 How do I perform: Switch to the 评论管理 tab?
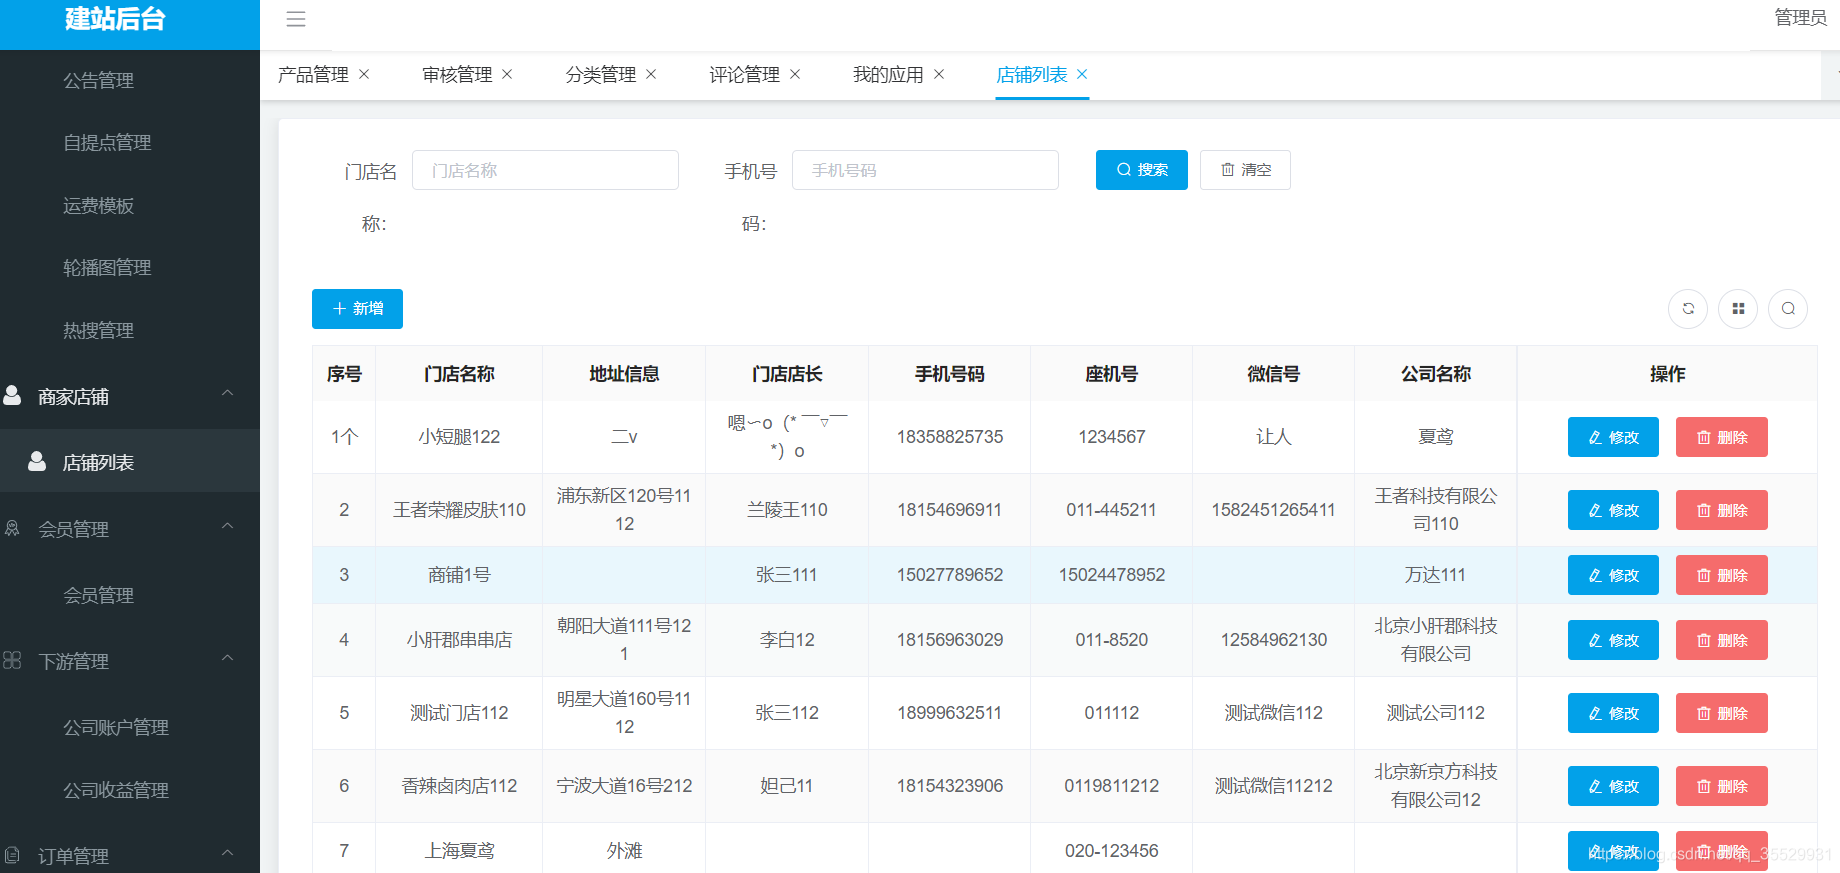[x=745, y=75]
